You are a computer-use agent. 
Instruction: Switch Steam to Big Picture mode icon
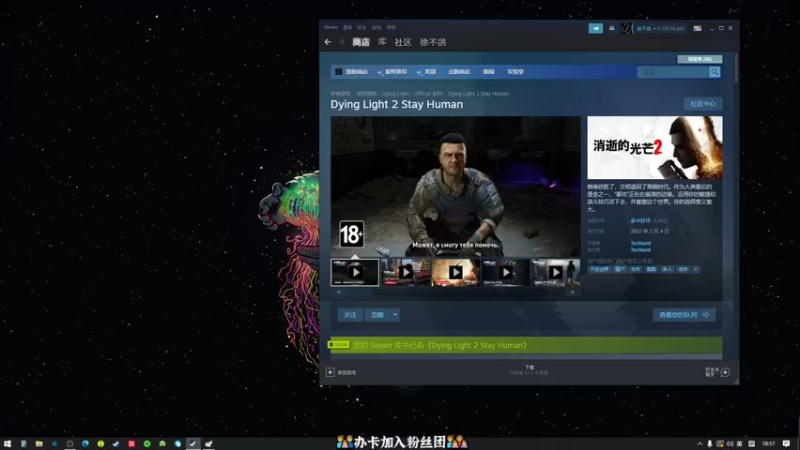coord(697,29)
